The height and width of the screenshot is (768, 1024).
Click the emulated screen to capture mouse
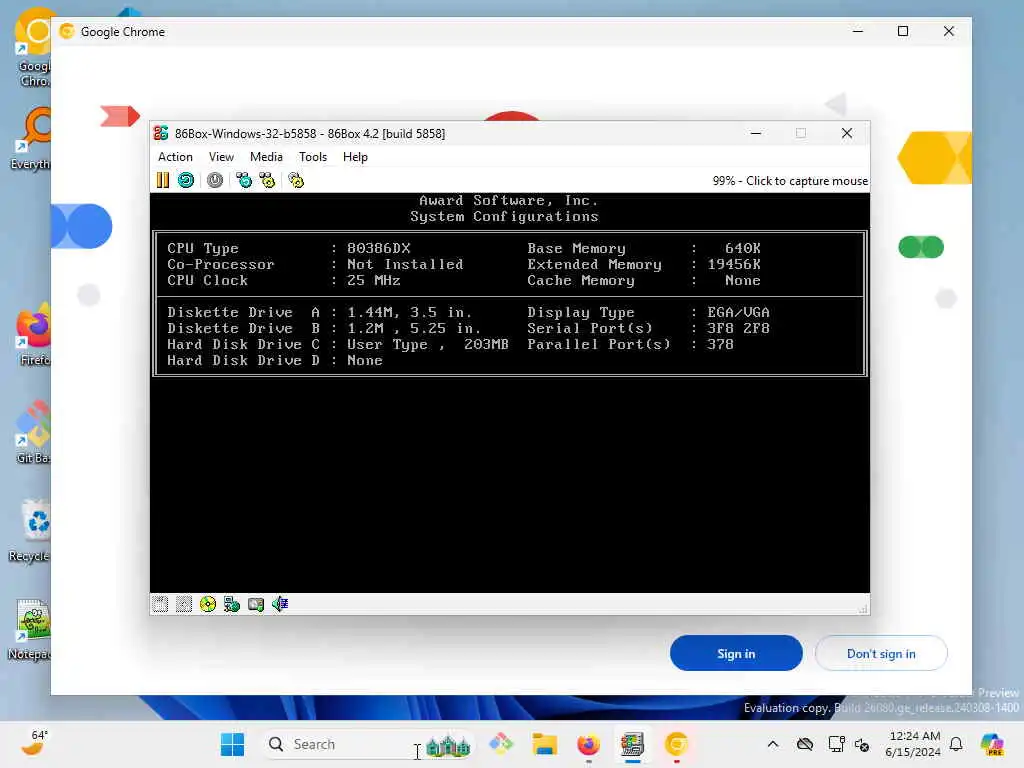click(x=509, y=392)
